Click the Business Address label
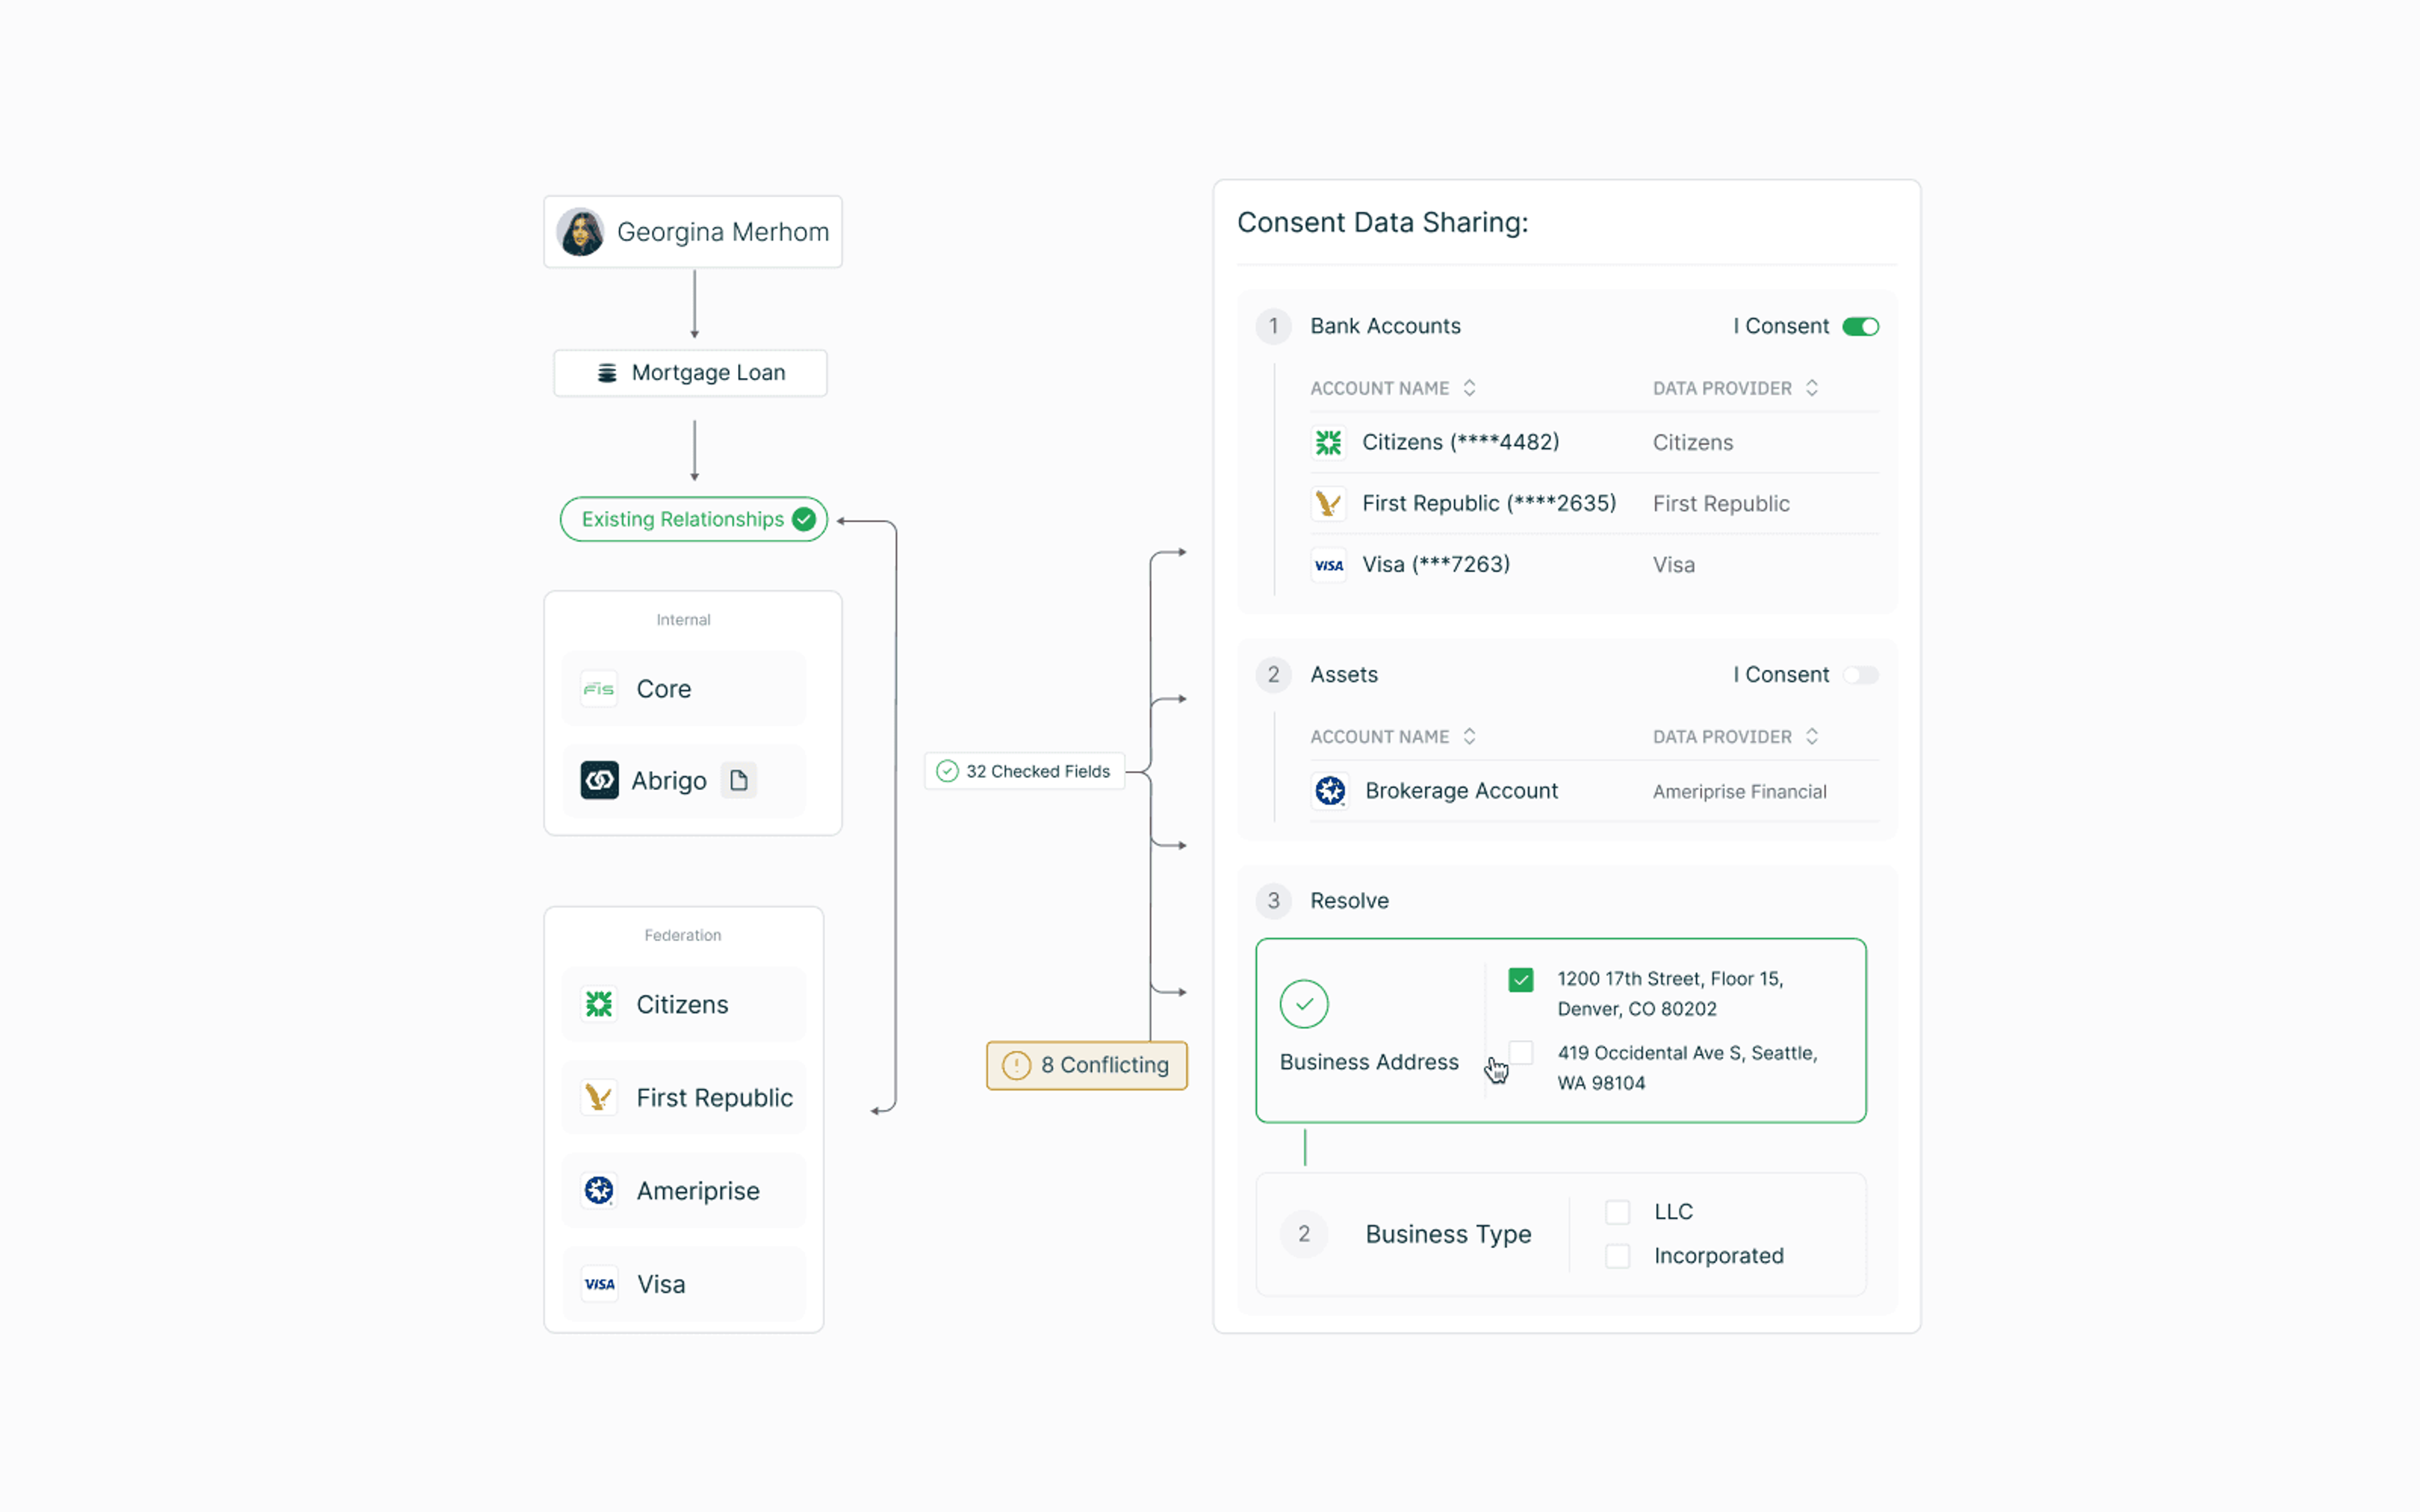2420x1512 pixels. pyautogui.click(x=1369, y=1062)
